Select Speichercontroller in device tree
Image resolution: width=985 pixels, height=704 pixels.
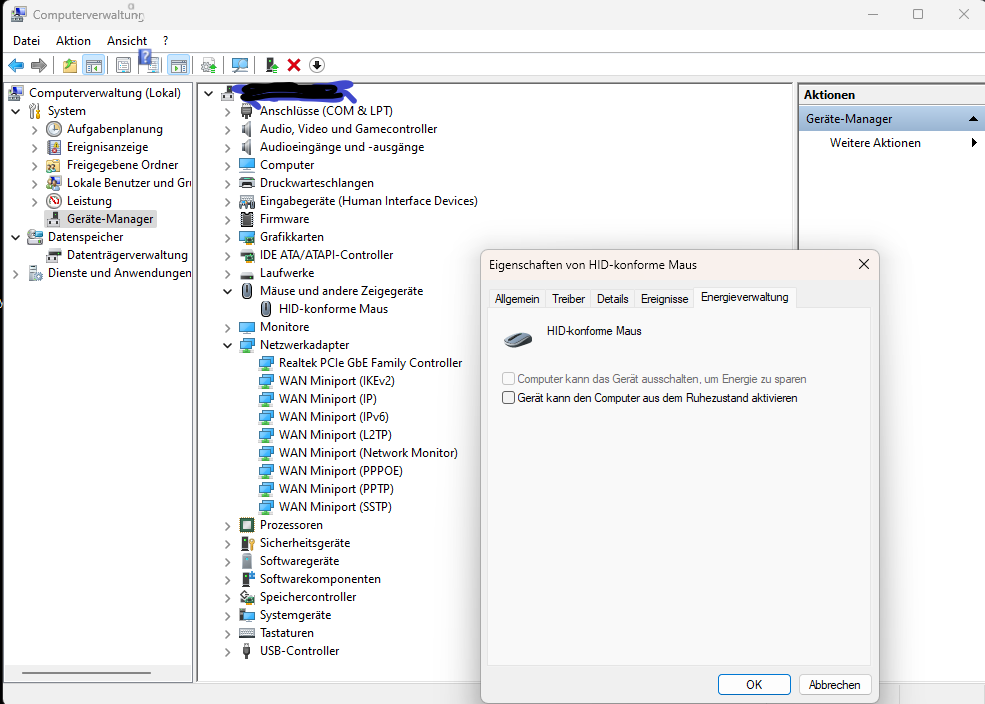coord(308,597)
